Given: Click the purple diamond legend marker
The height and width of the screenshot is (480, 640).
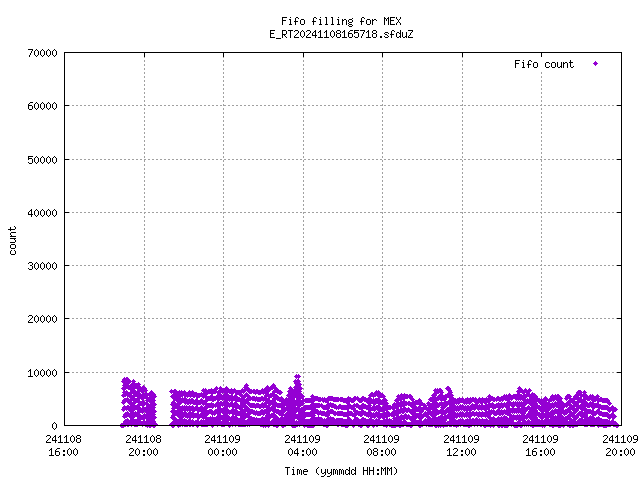Looking at the screenshot, I should pyautogui.click(x=596, y=64).
